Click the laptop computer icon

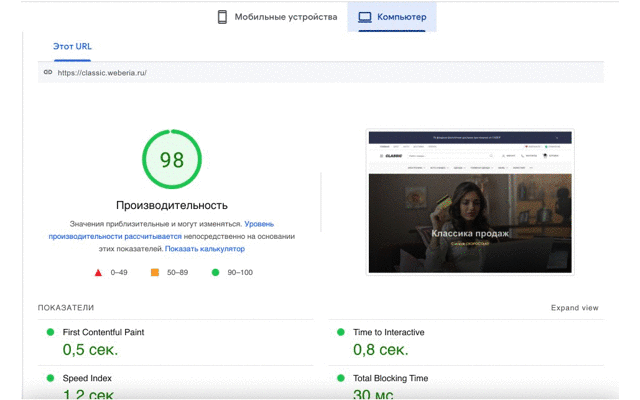364,17
